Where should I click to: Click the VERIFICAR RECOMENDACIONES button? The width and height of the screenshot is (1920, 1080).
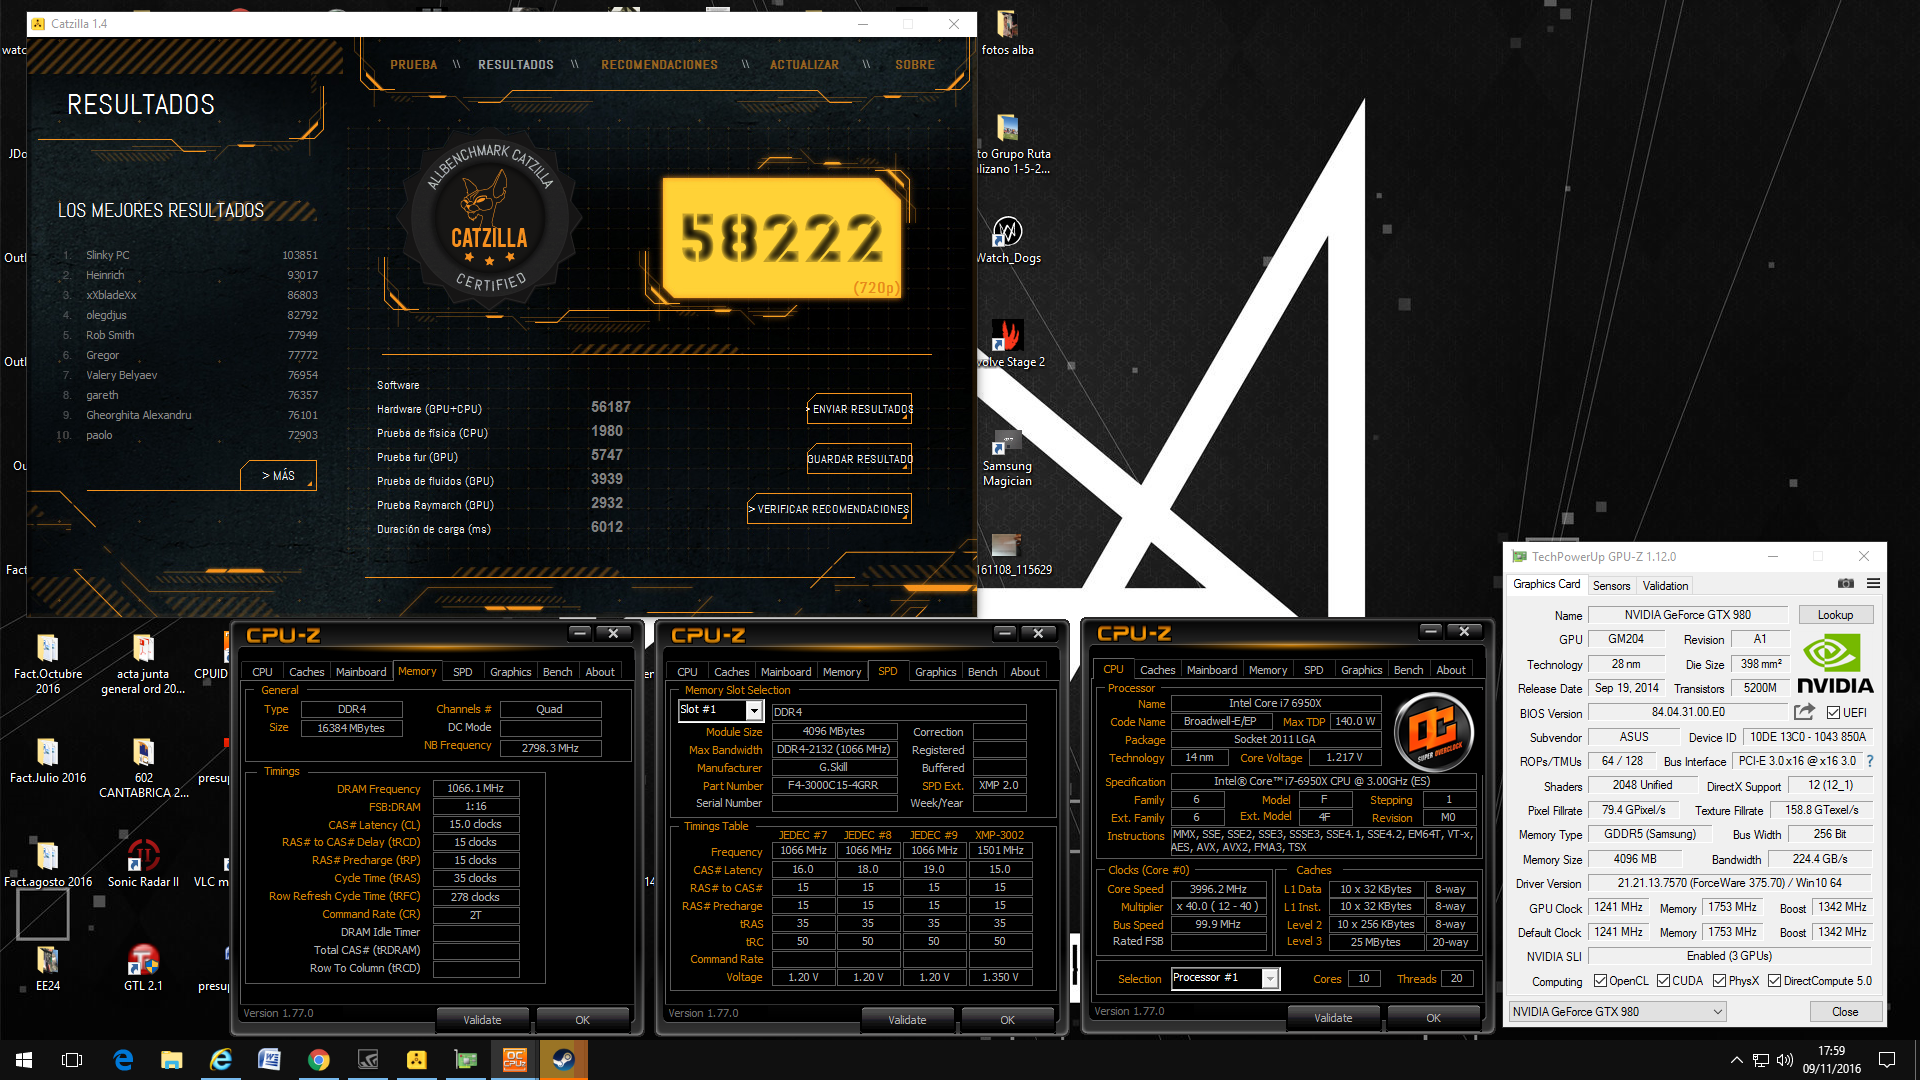click(x=830, y=509)
